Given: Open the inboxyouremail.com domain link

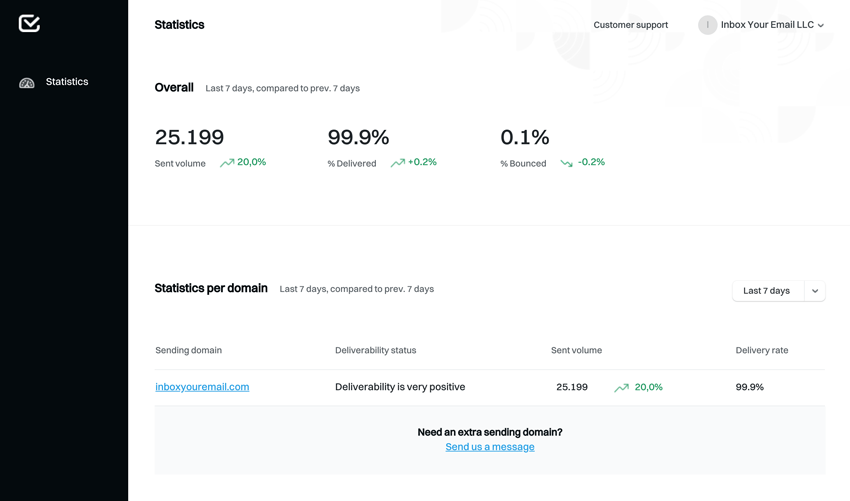Looking at the screenshot, I should [202, 387].
